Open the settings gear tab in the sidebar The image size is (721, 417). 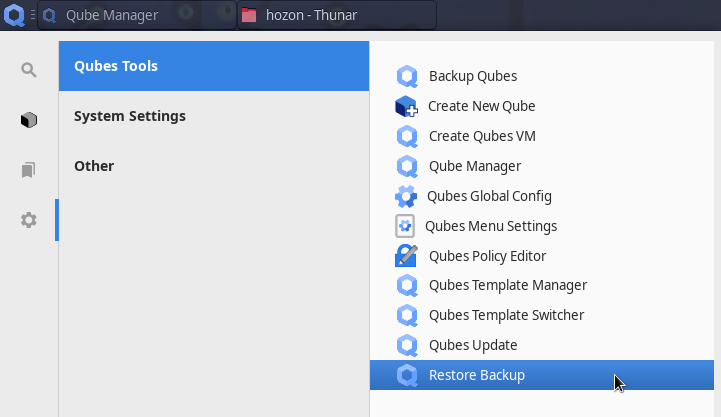[x=29, y=220]
